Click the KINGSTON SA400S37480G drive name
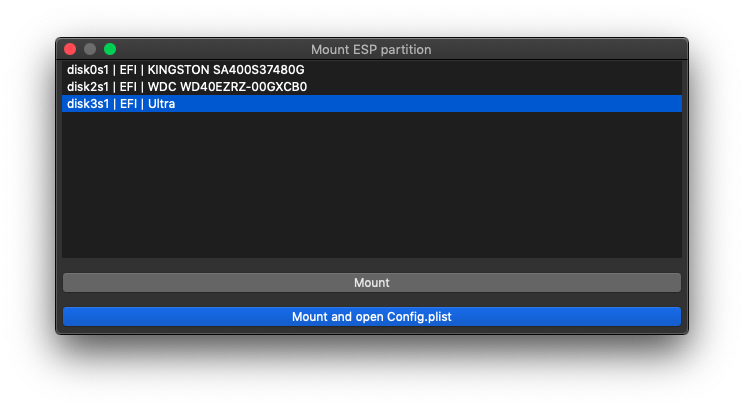 coord(226,70)
